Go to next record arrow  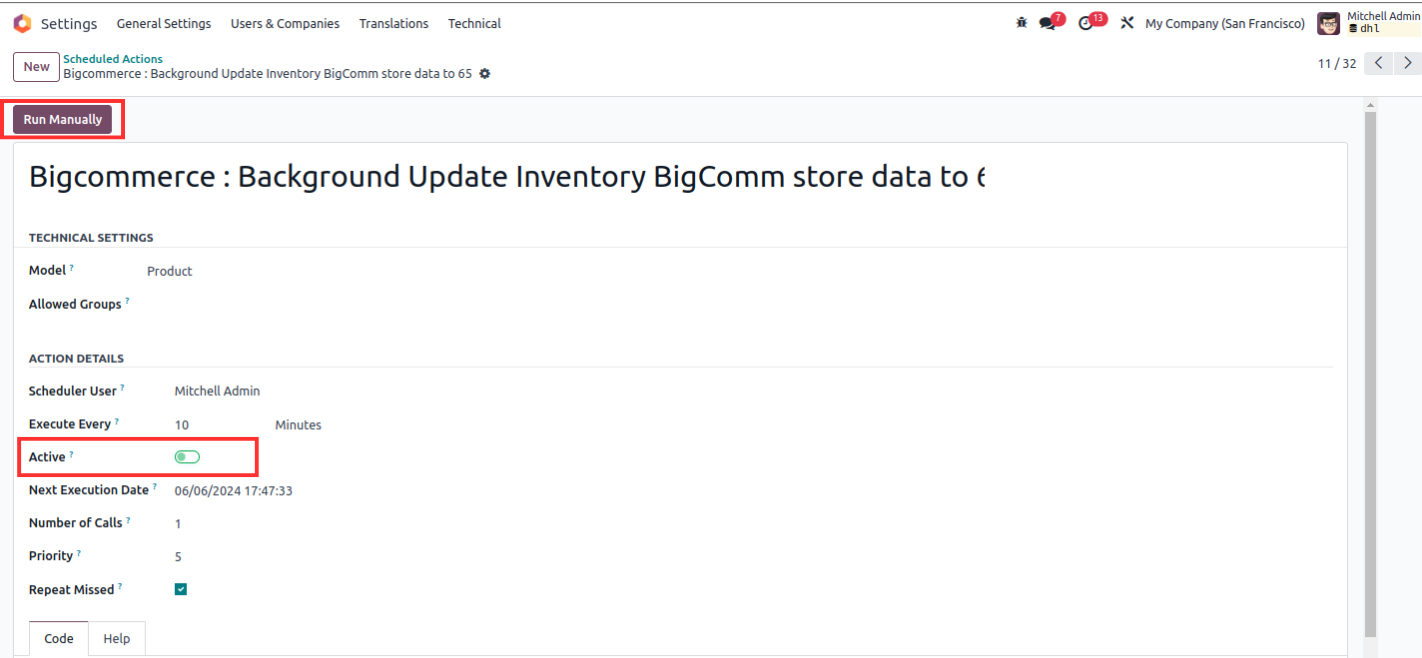(x=1408, y=63)
